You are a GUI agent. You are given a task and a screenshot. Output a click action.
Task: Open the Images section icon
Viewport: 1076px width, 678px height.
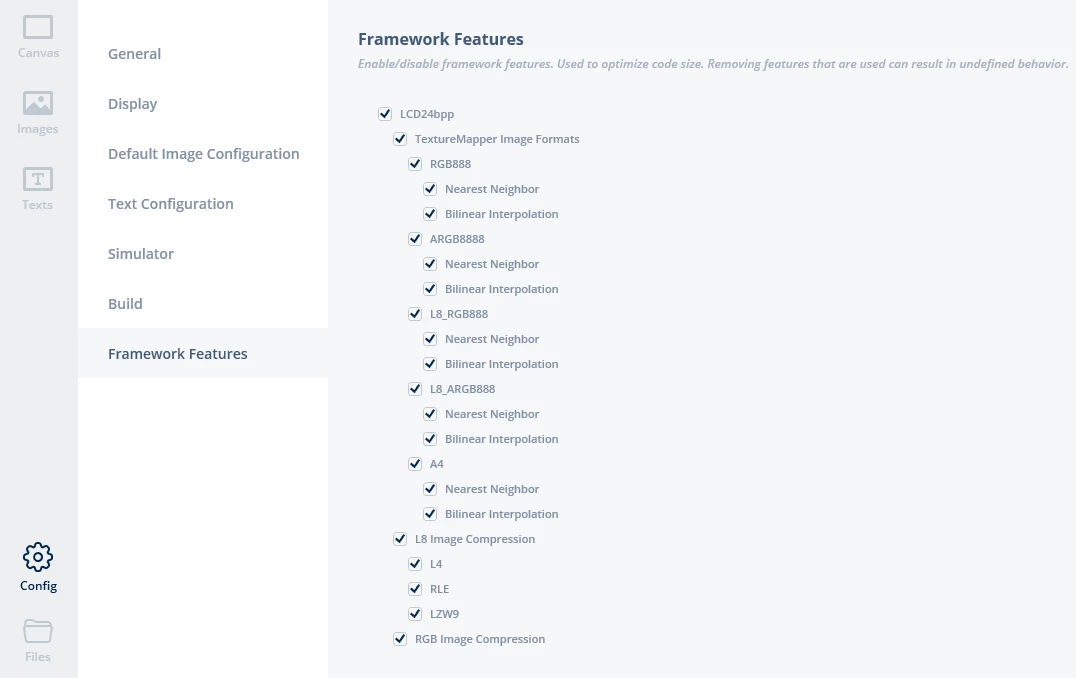click(38, 104)
